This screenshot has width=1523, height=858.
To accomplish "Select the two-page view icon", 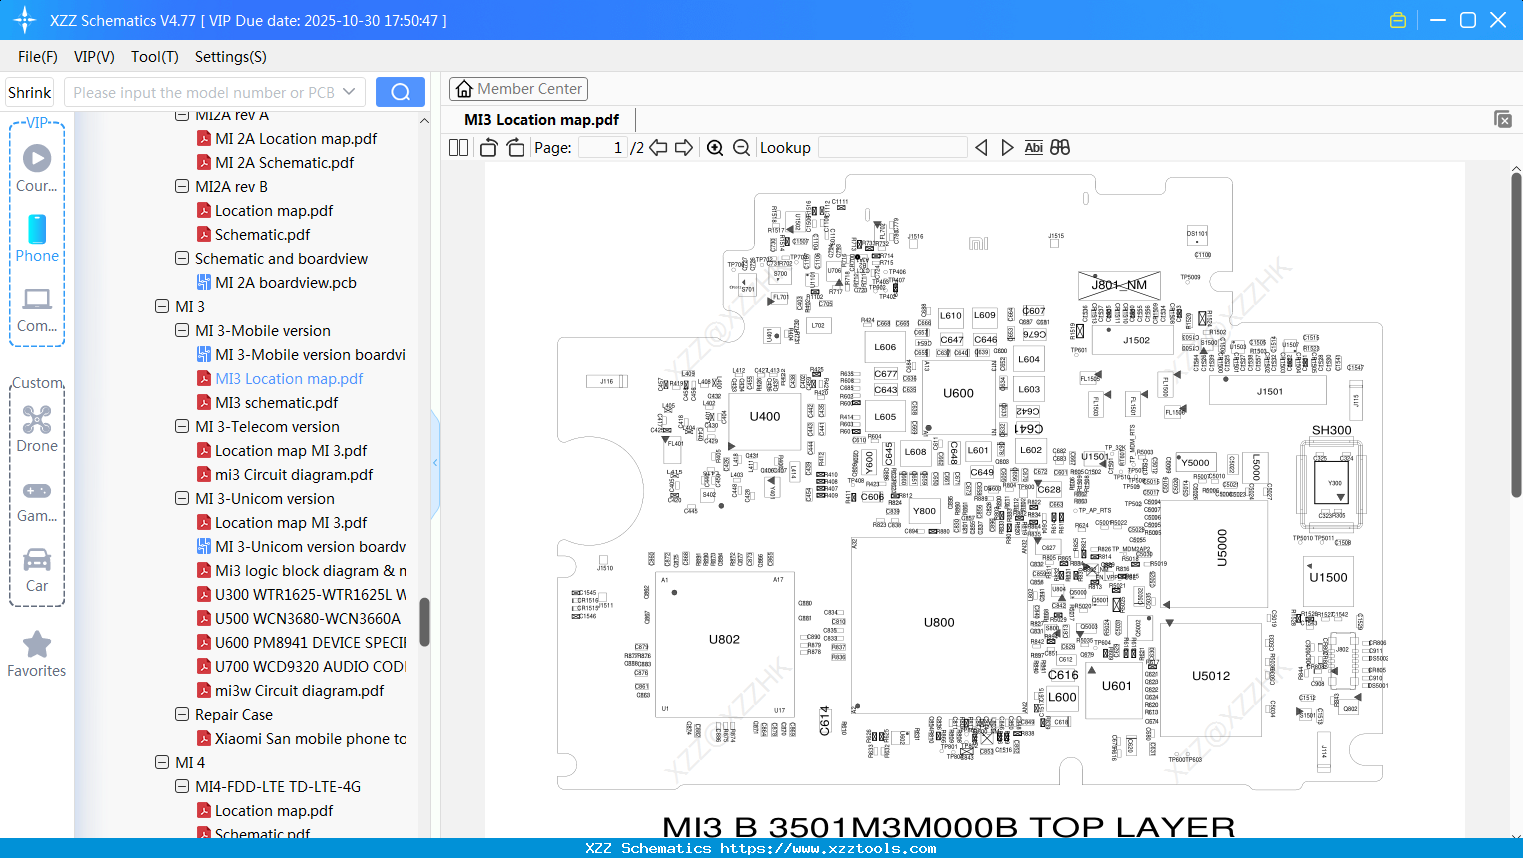I will pyautogui.click(x=457, y=147).
